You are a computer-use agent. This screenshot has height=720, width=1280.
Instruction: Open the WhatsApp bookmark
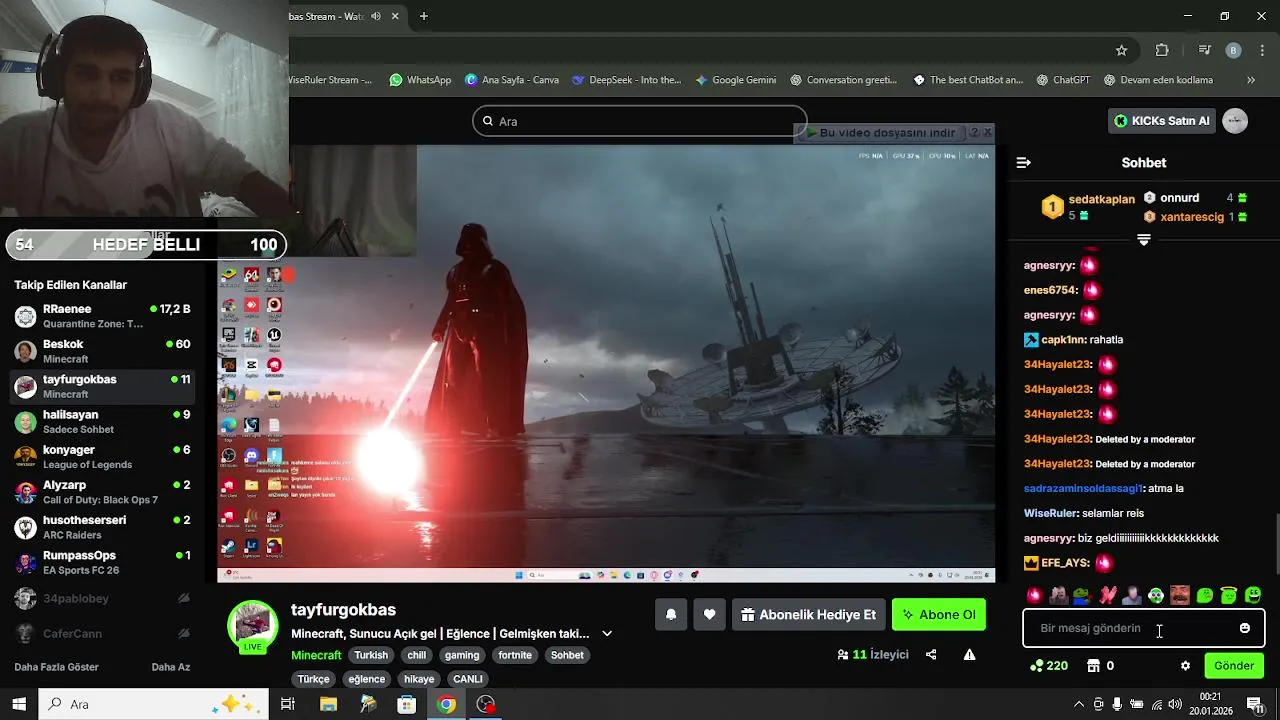point(420,80)
